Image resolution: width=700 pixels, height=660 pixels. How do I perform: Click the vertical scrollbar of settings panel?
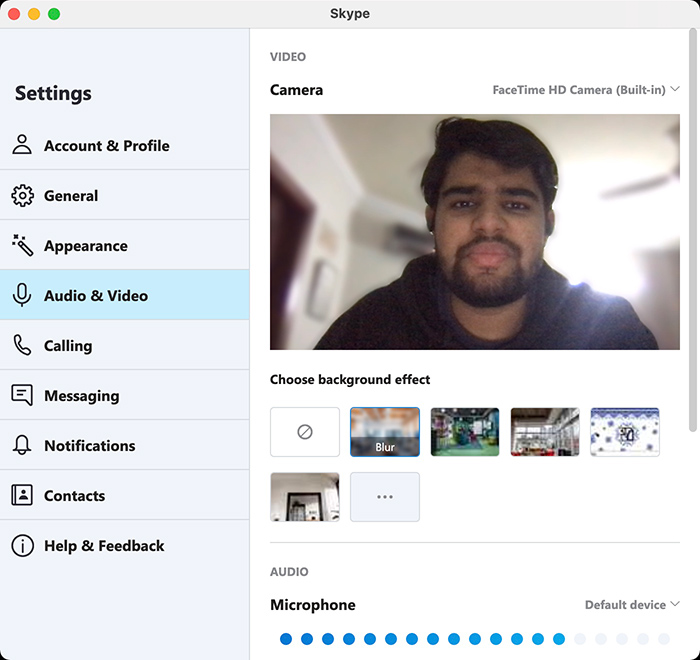(x=693, y=230)
